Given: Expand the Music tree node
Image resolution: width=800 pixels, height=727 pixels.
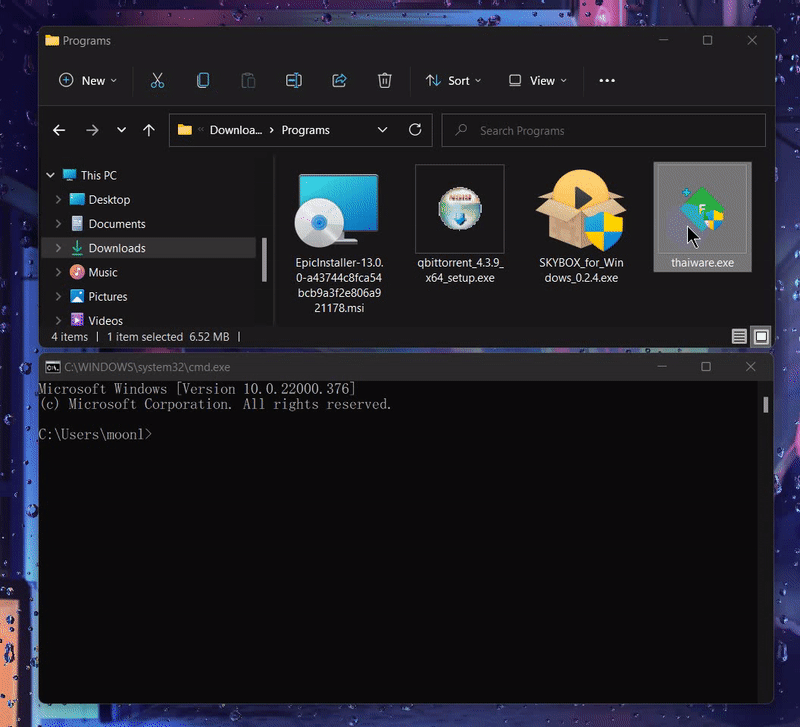Looking at the screenshot, I should point(58,272).
